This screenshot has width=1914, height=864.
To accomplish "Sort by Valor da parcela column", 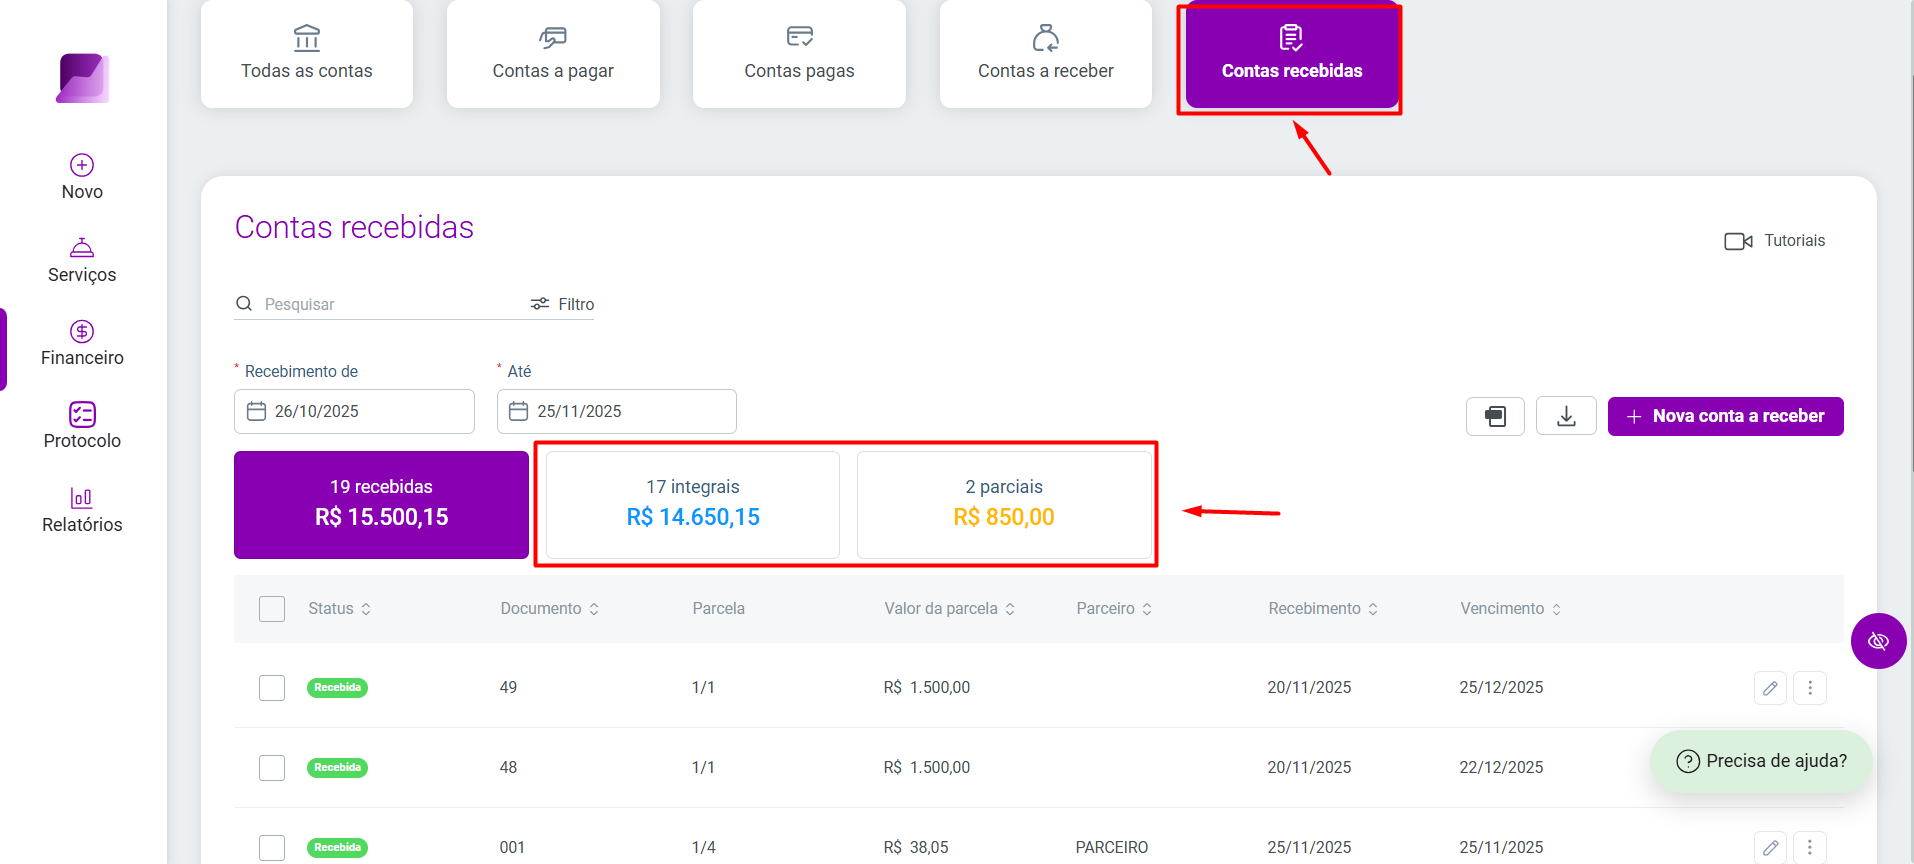I will coord(949,609).
